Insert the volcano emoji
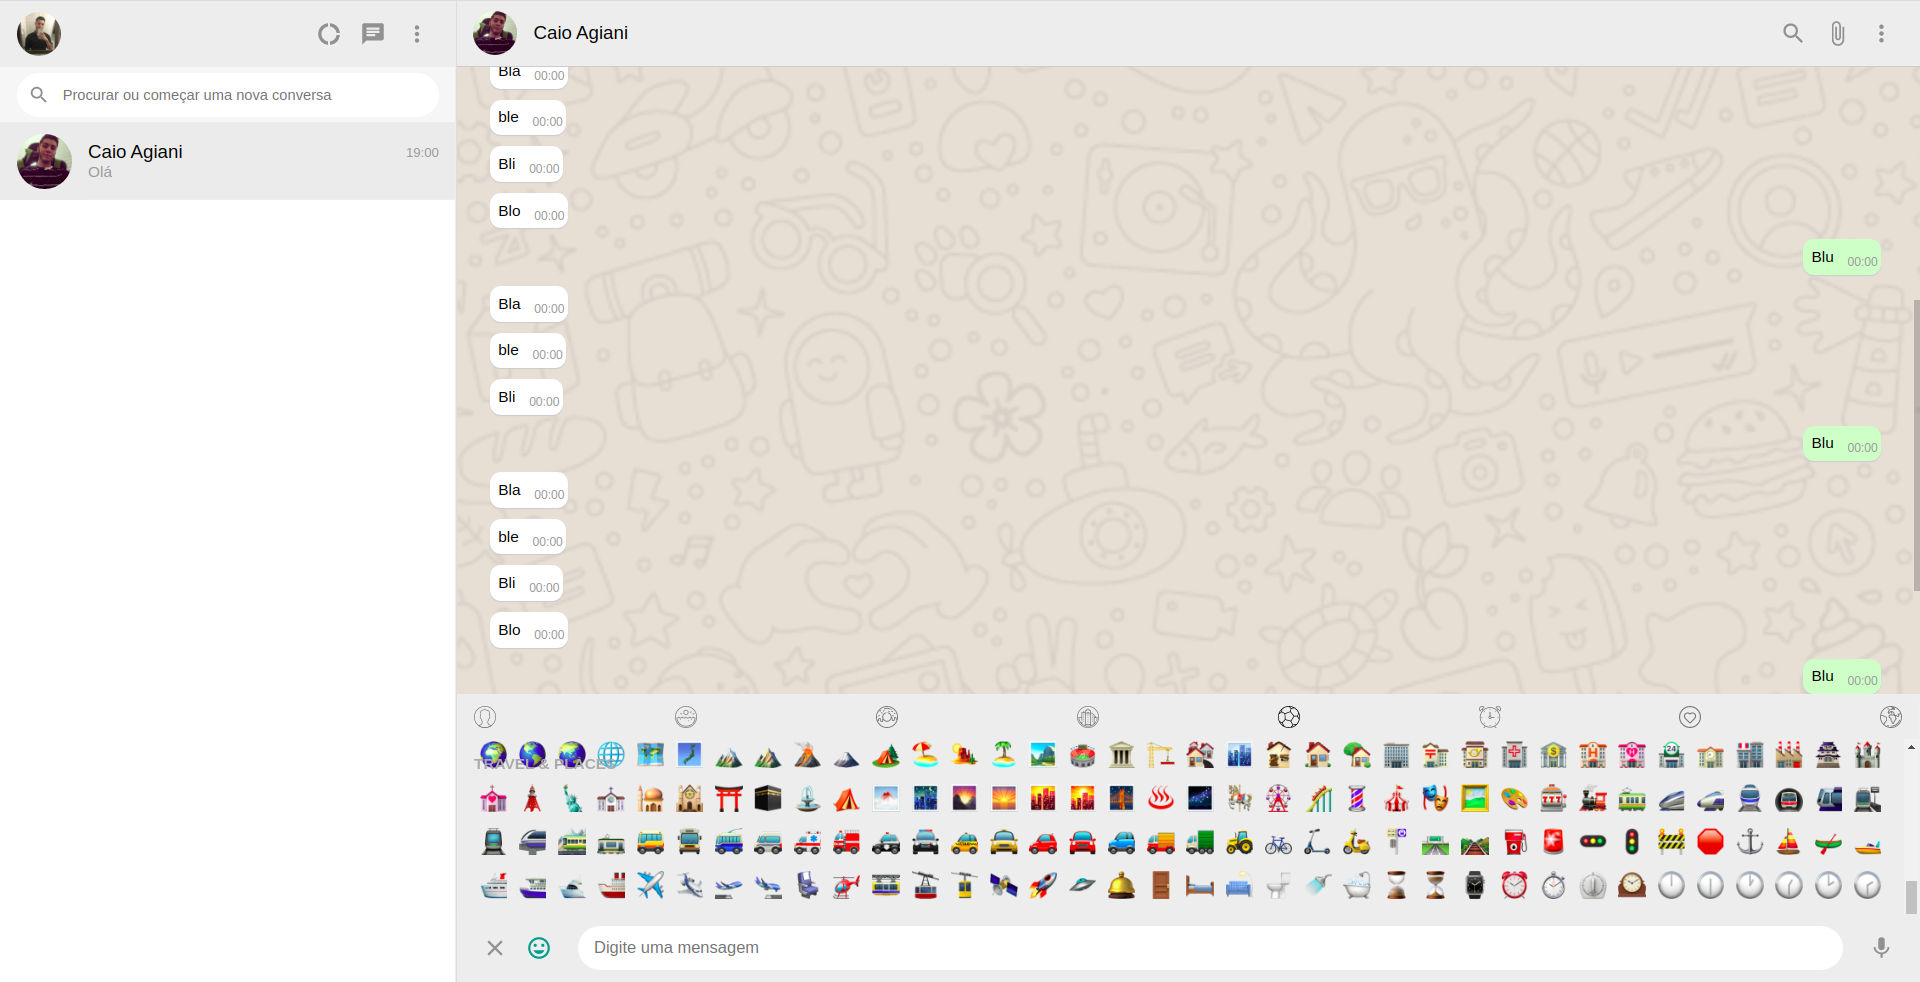The image size is (1920, 982). (x=807, y=755)
